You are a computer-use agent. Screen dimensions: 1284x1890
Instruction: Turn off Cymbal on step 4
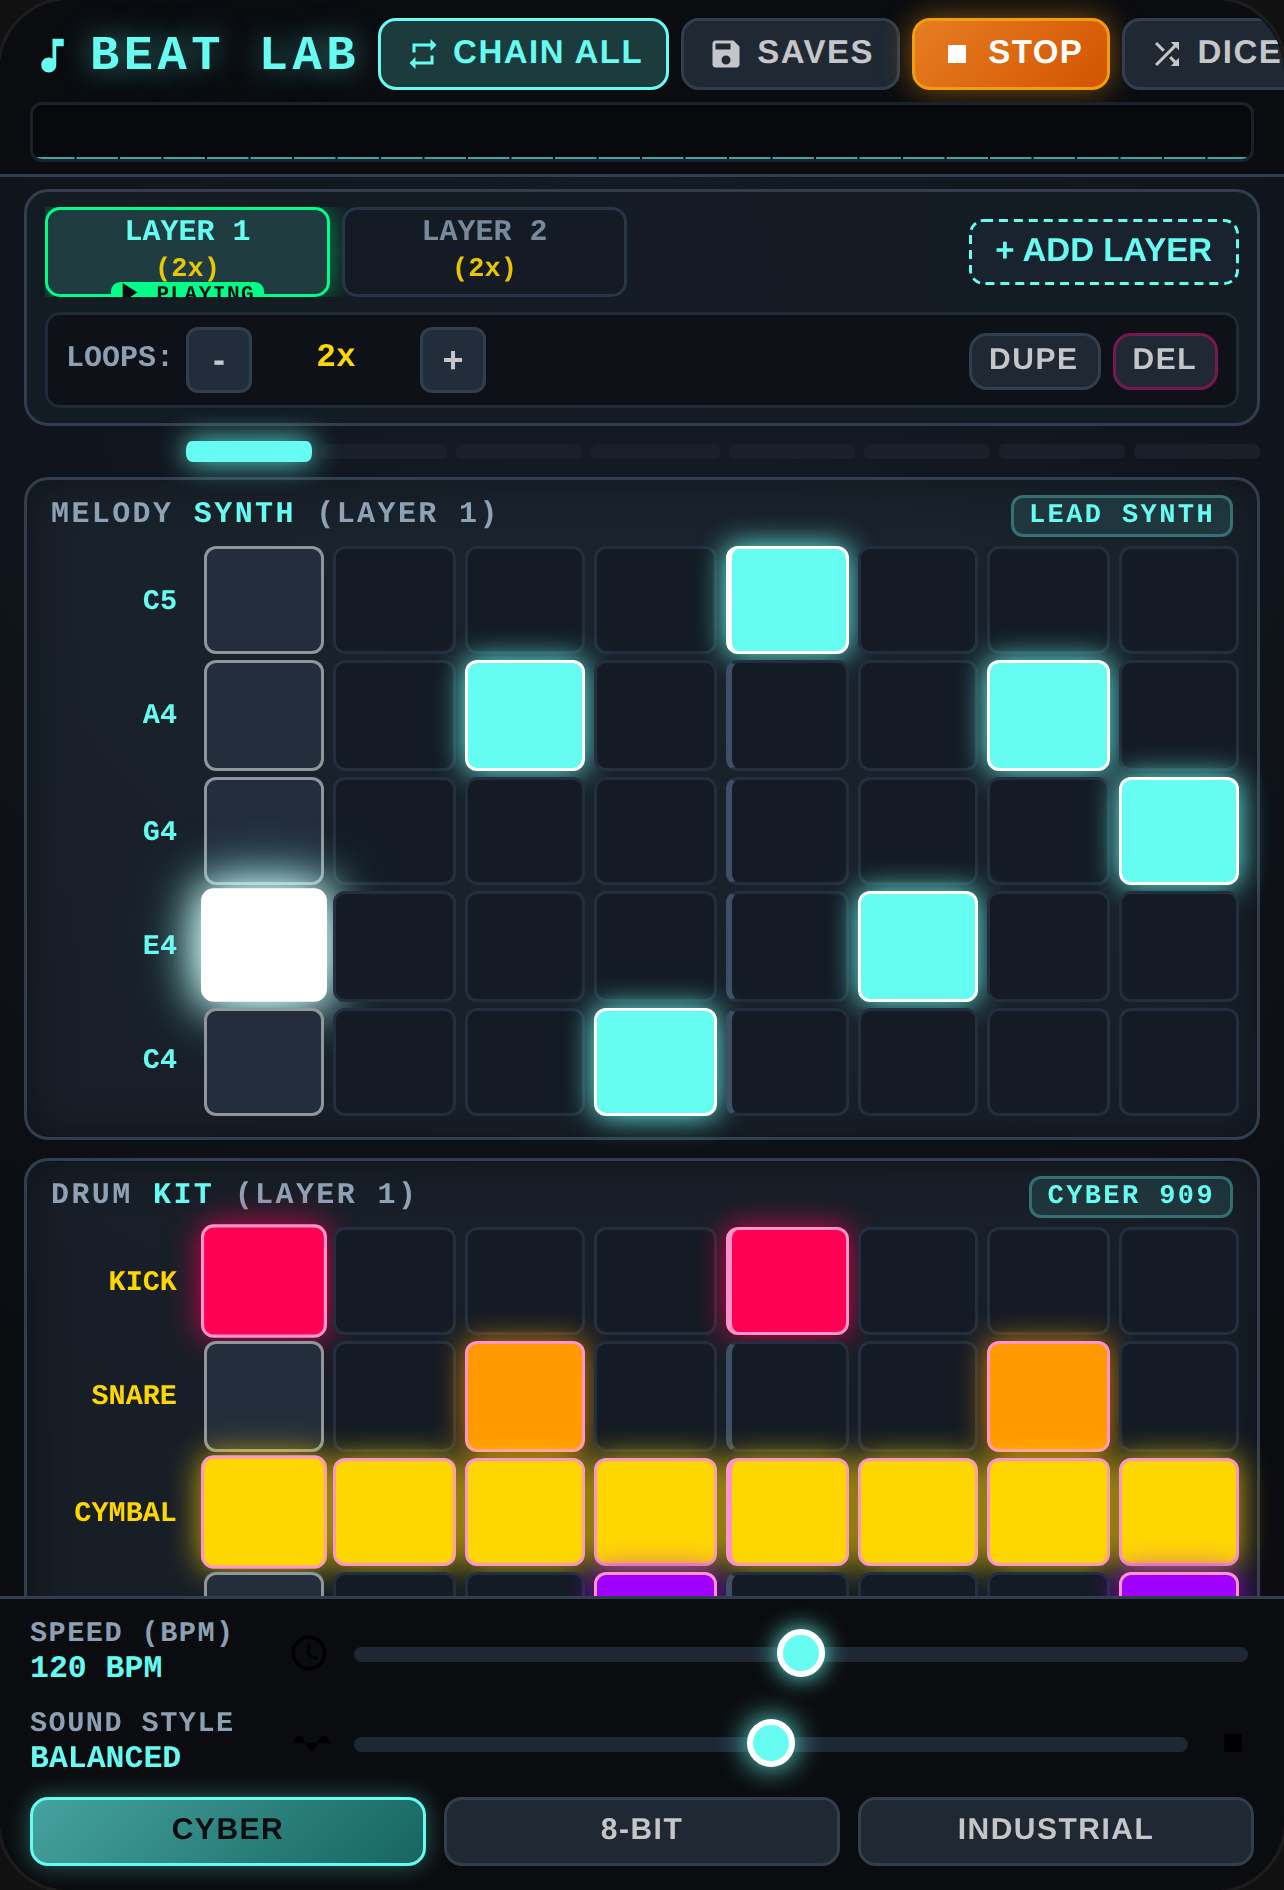click(655, 1512)
